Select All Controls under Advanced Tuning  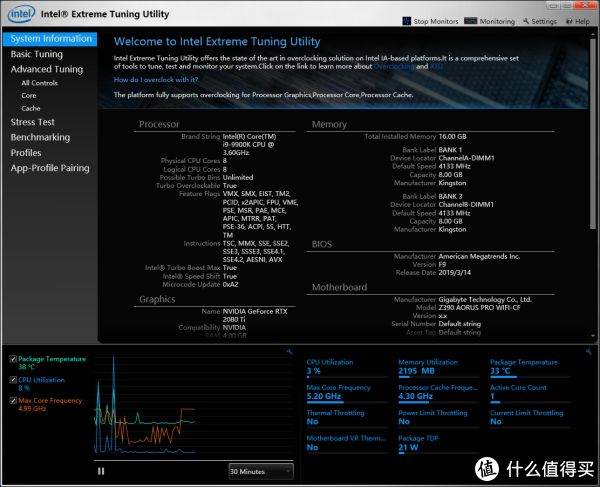pyautogui.click(x=39, y=83)
